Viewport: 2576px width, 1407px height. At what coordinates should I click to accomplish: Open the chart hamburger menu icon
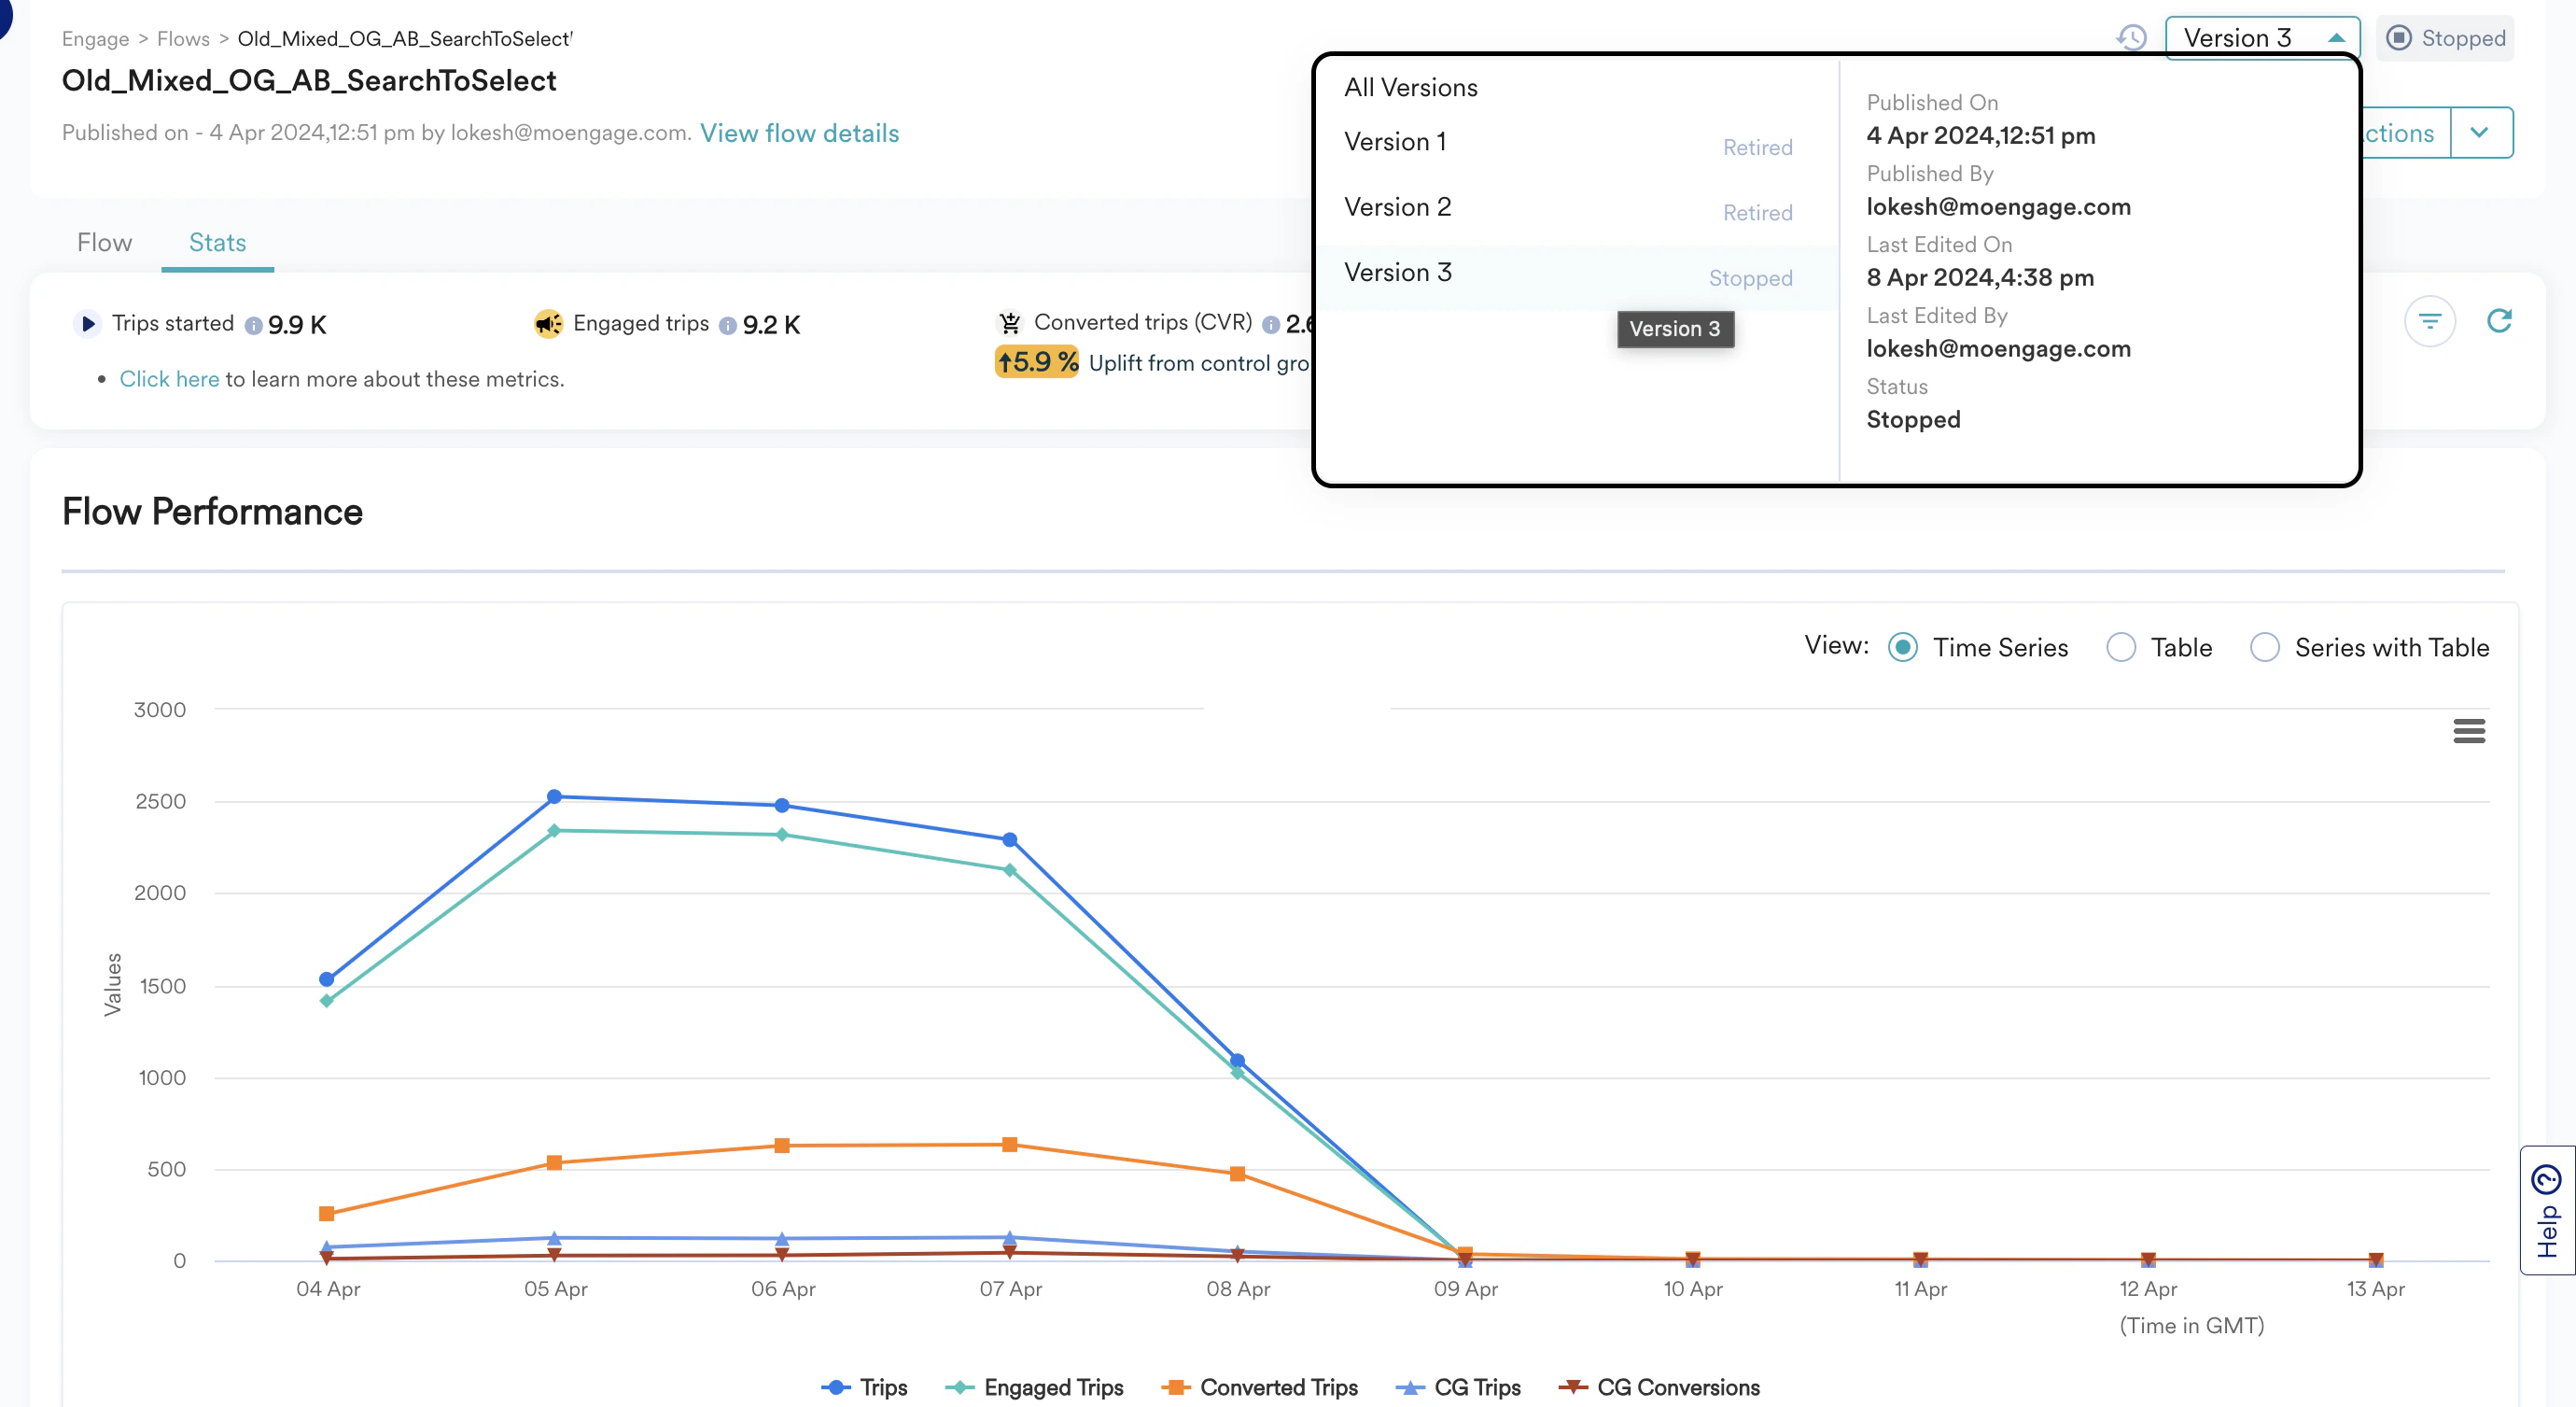(x=2468, y=731)
